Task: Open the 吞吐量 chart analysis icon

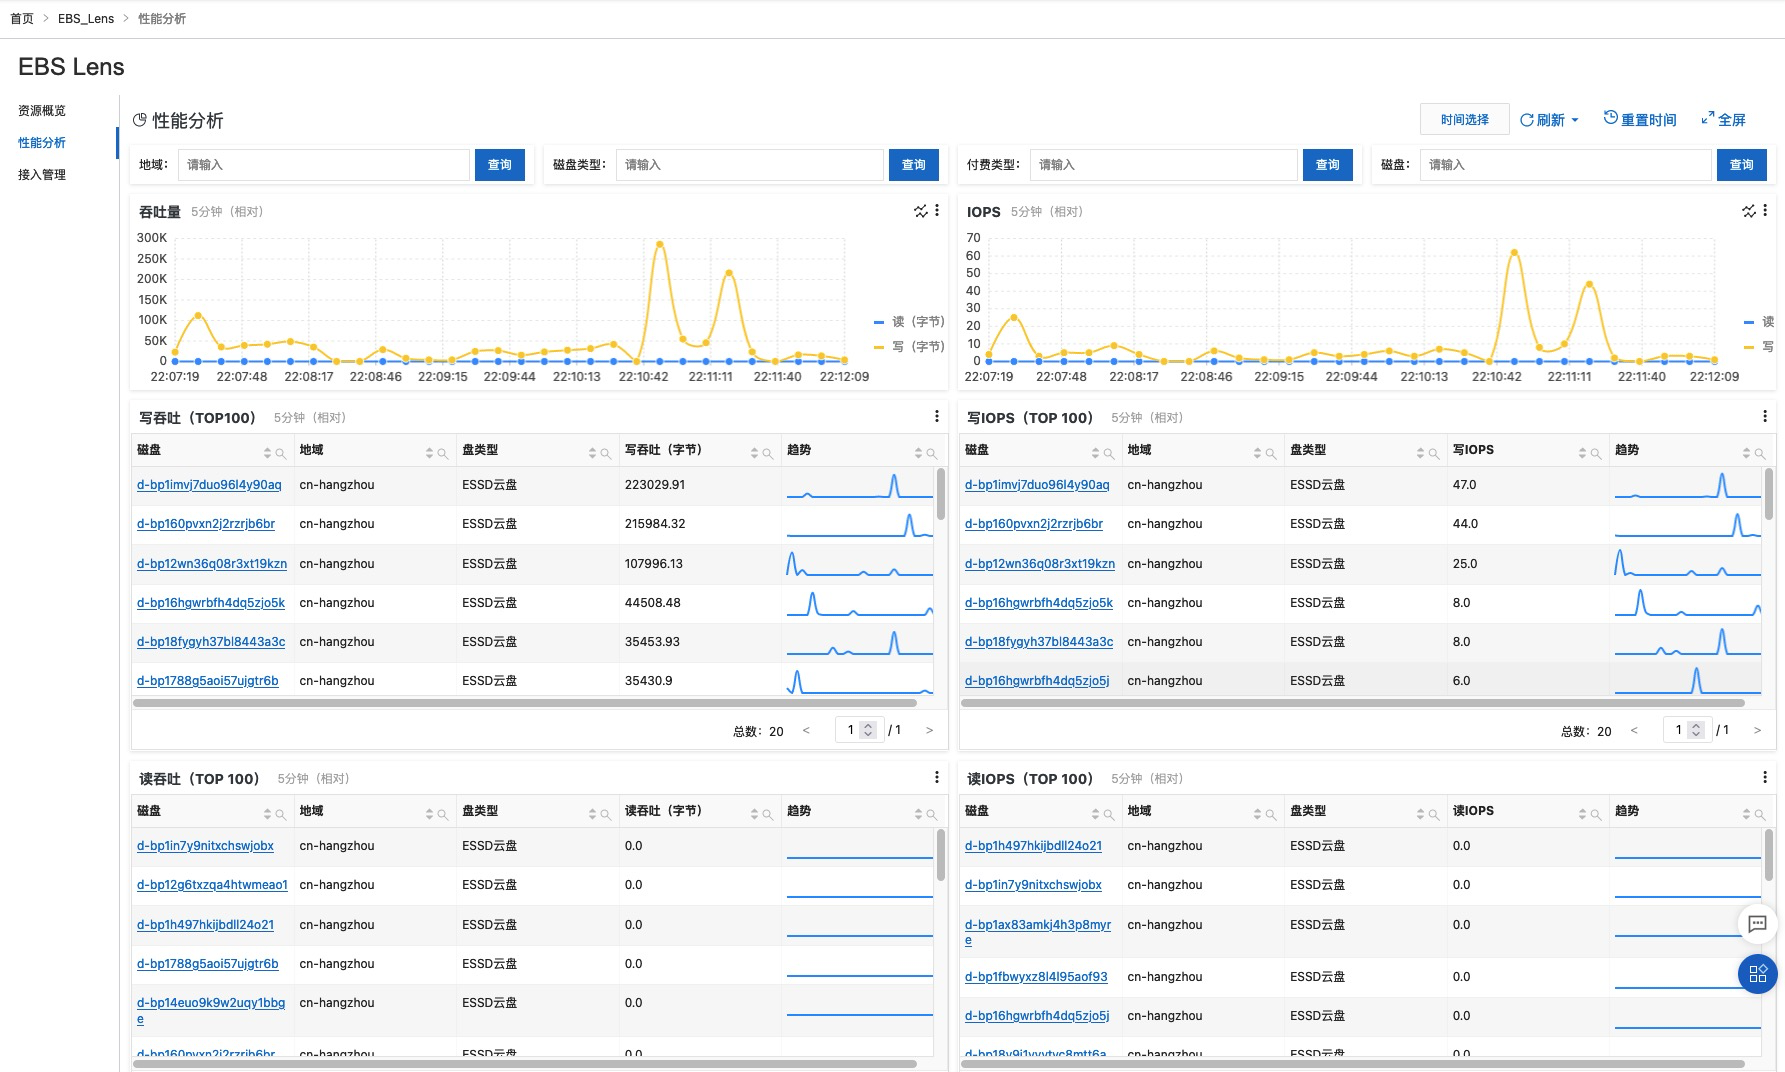Action: (x=920, y=211)
